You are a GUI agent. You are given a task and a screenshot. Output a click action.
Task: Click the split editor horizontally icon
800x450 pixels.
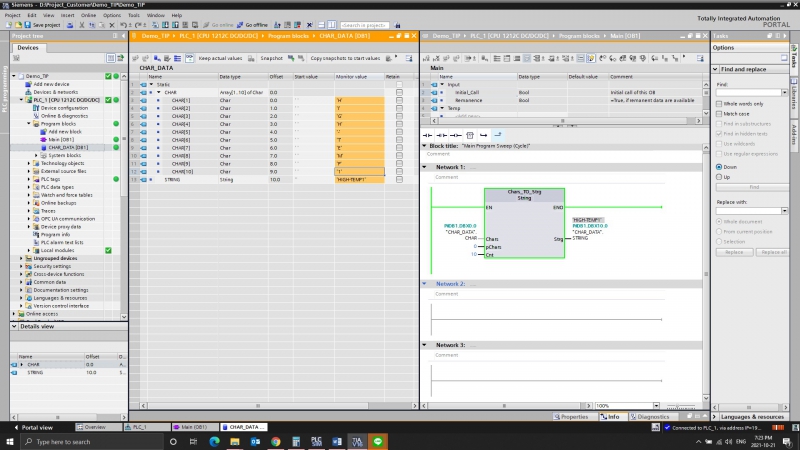(x=321, y=25)
